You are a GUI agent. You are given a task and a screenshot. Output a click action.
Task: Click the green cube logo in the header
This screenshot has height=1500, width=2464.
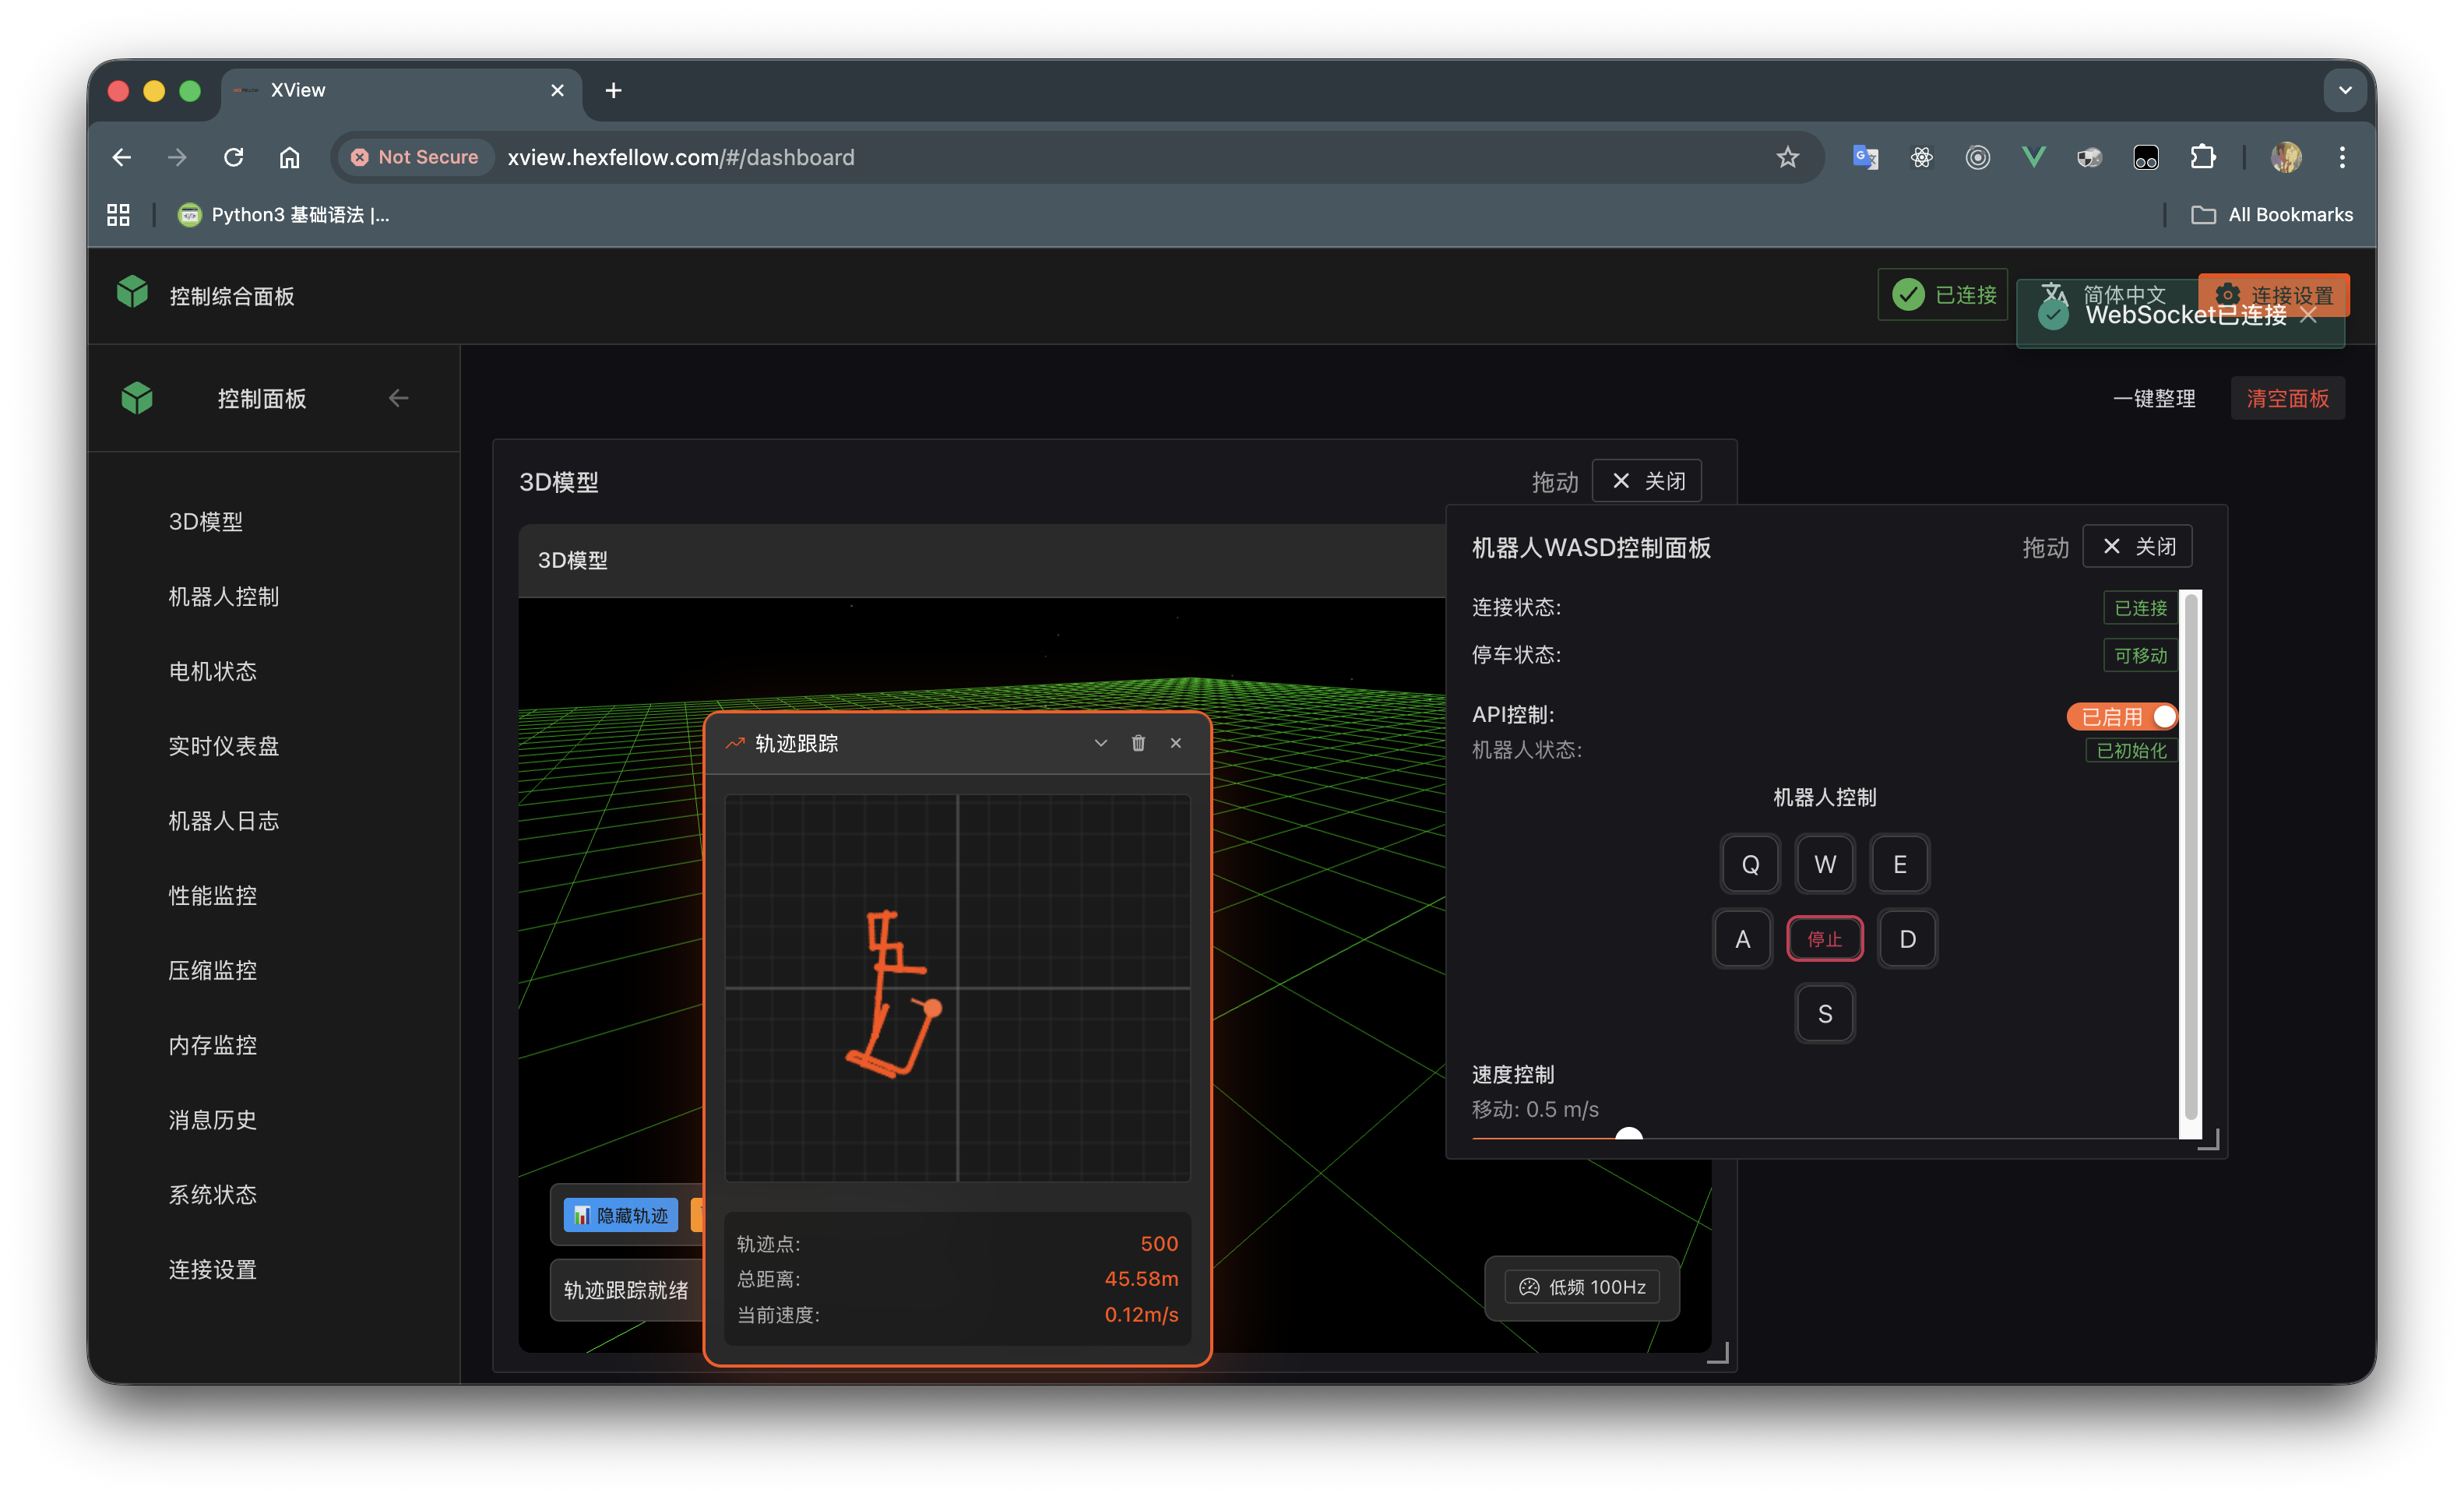(x=132, y=293)
